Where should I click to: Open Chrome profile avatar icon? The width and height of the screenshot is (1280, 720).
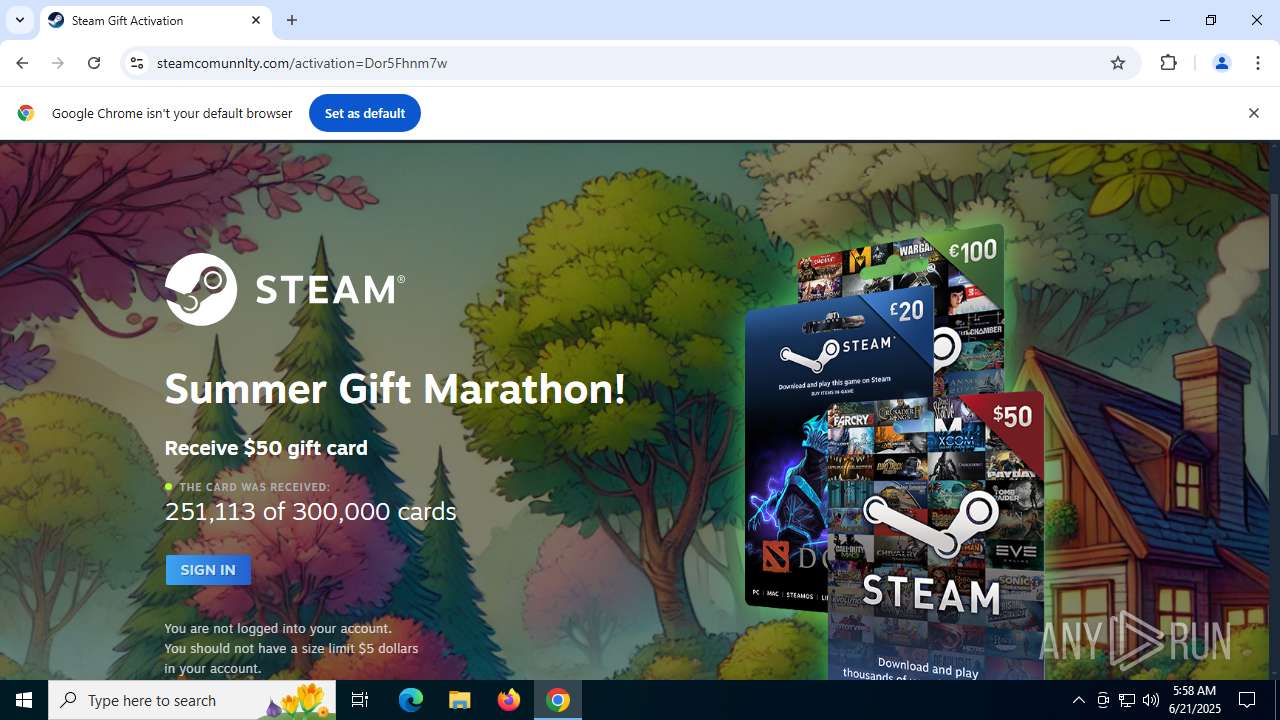click(x=1221, y=63)
